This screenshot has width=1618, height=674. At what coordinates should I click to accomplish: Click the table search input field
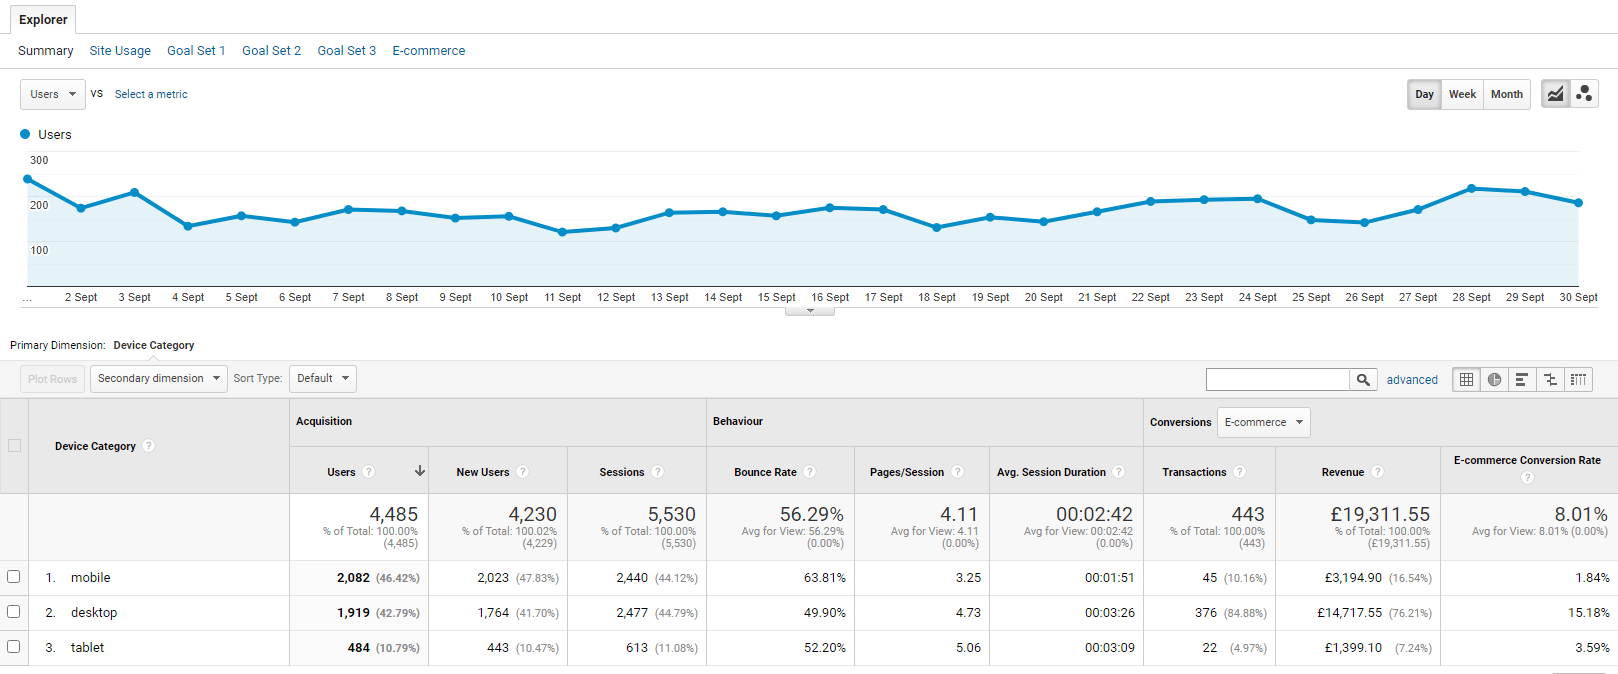tap(1277, 380)
